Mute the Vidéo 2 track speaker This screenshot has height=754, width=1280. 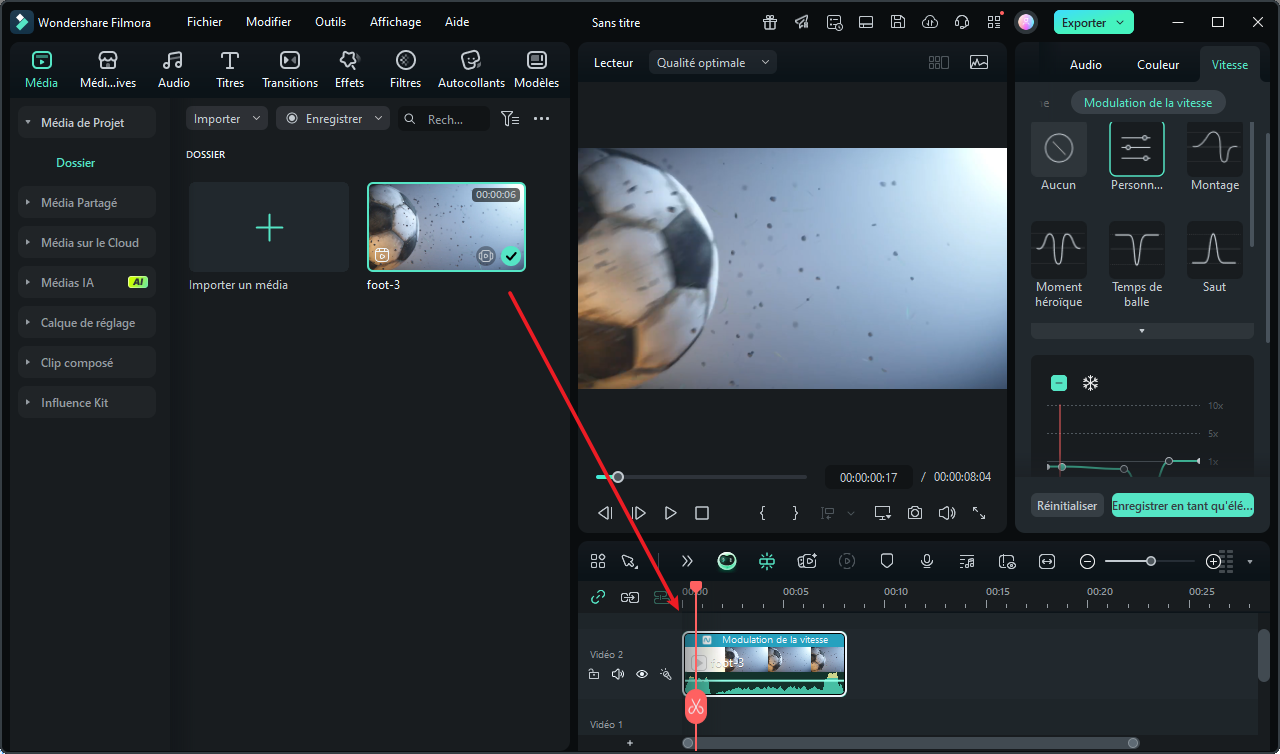[618, 674]
